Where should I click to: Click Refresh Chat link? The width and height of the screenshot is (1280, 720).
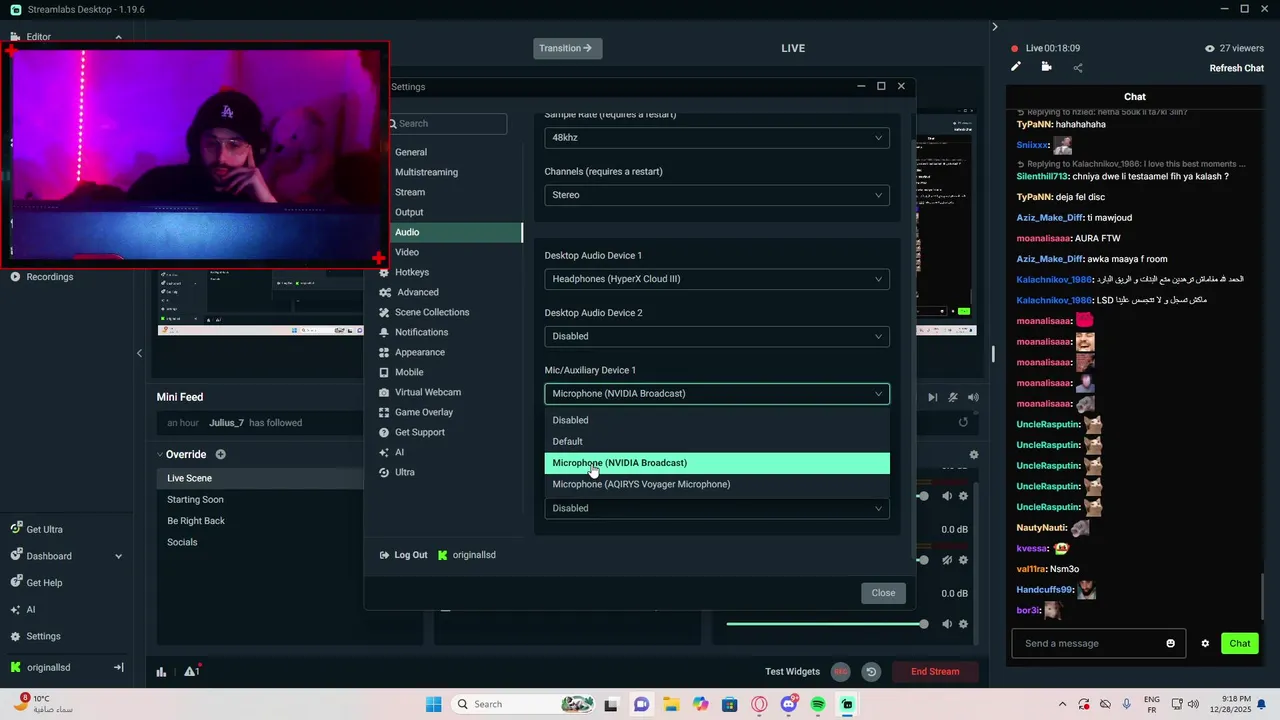pos(1237,68)
